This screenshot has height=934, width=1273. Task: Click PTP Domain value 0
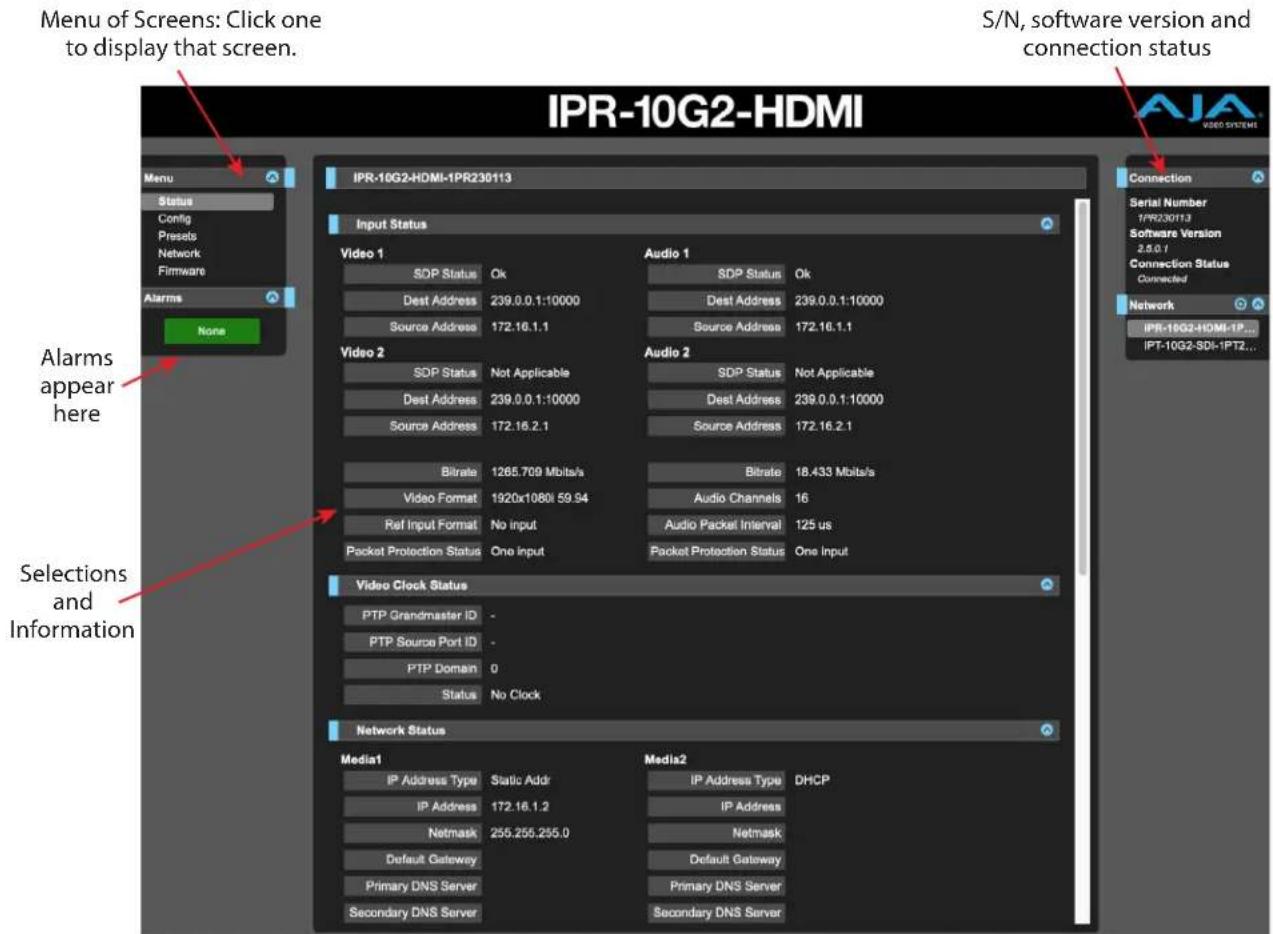coord(494,669)
